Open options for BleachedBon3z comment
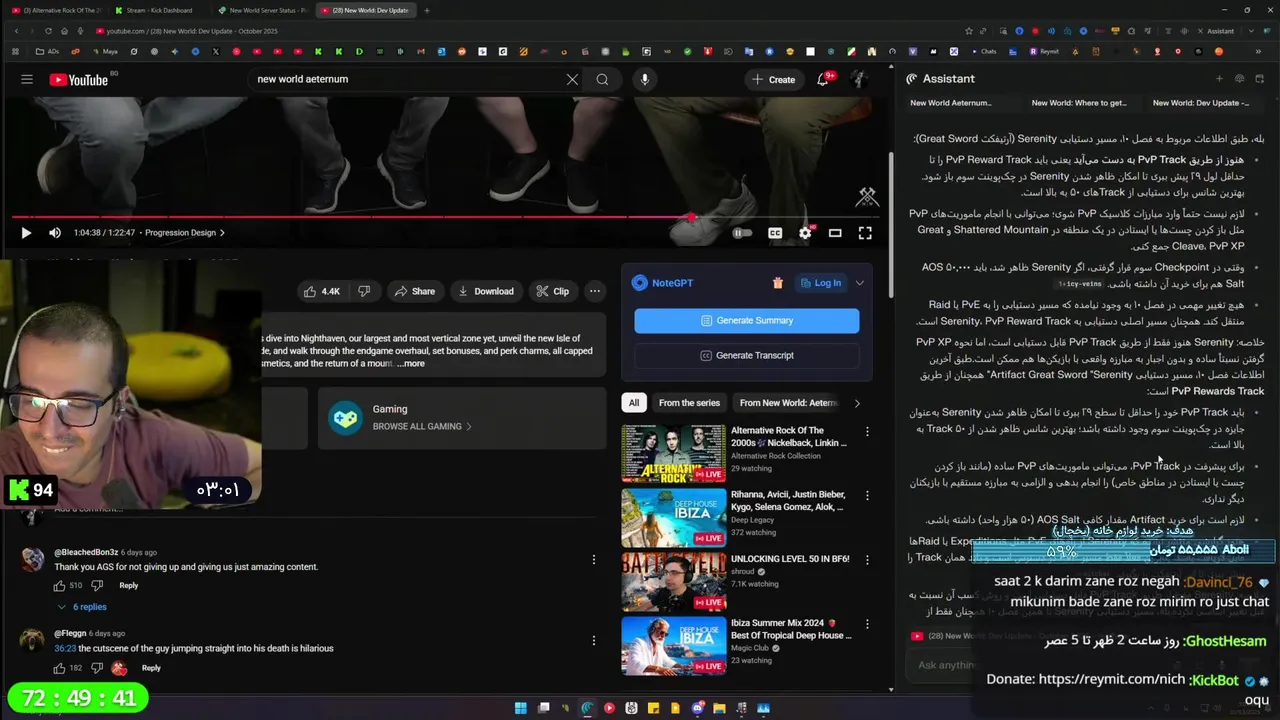This screenshot has height=720, width=1280. tap(594, 560)
